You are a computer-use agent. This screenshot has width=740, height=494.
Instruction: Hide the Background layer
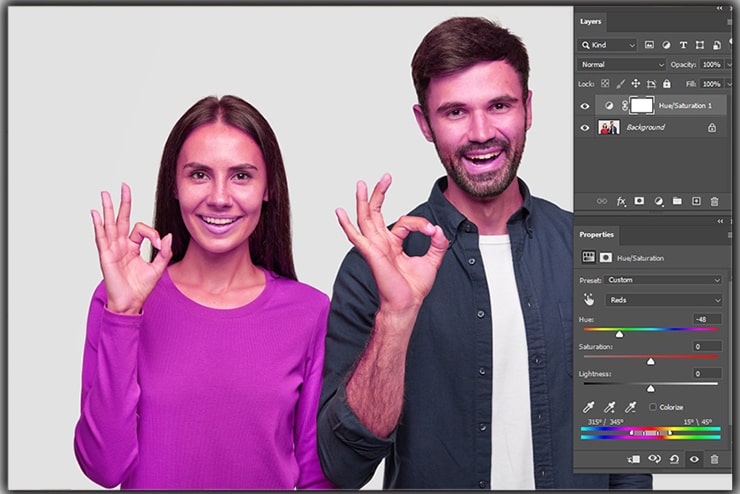(x=585, y=128)
